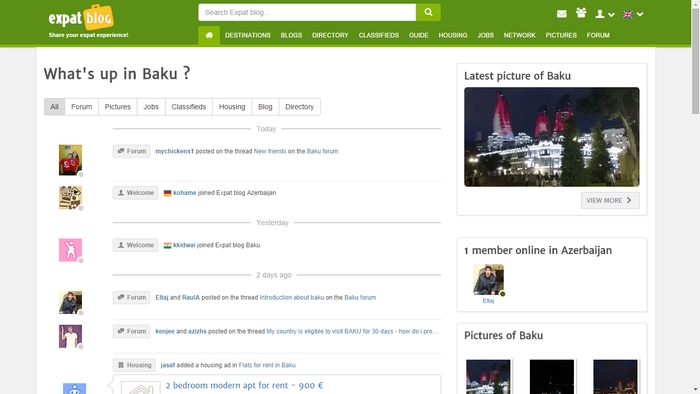Click the Expat blog logo
The image size is (700, 394).
[81, 18]
